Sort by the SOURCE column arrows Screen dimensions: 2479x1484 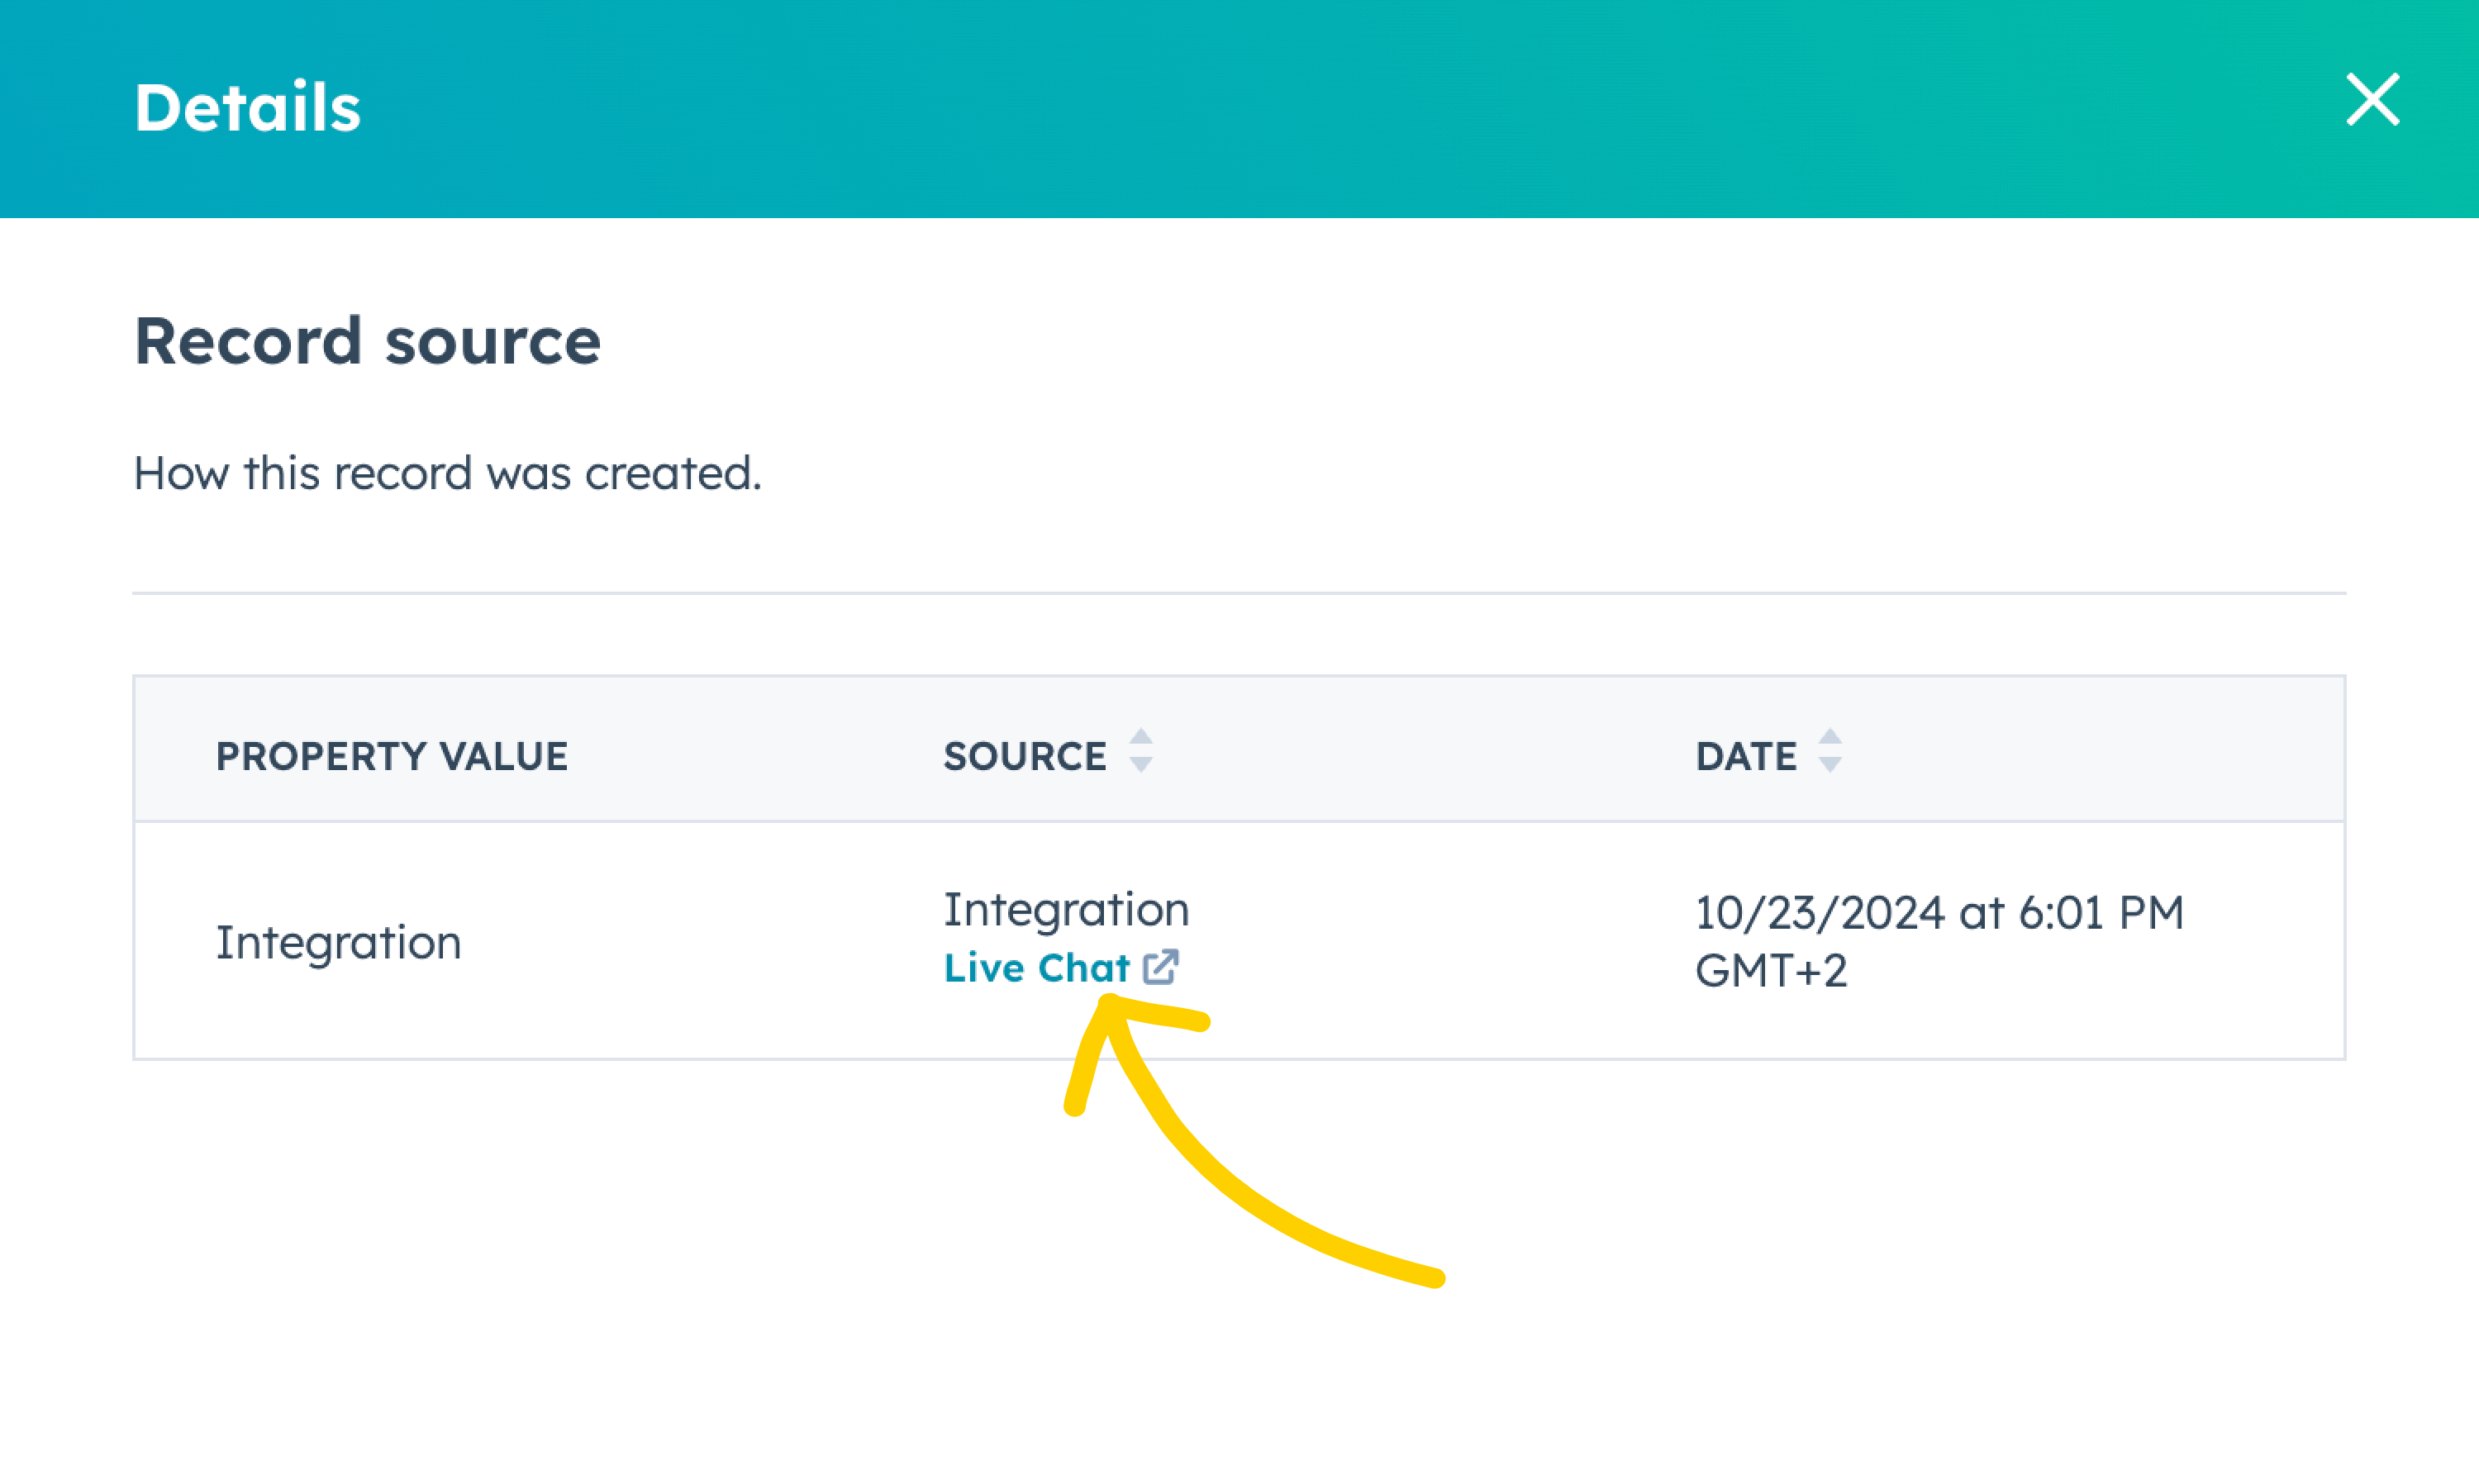point(1140,751)
